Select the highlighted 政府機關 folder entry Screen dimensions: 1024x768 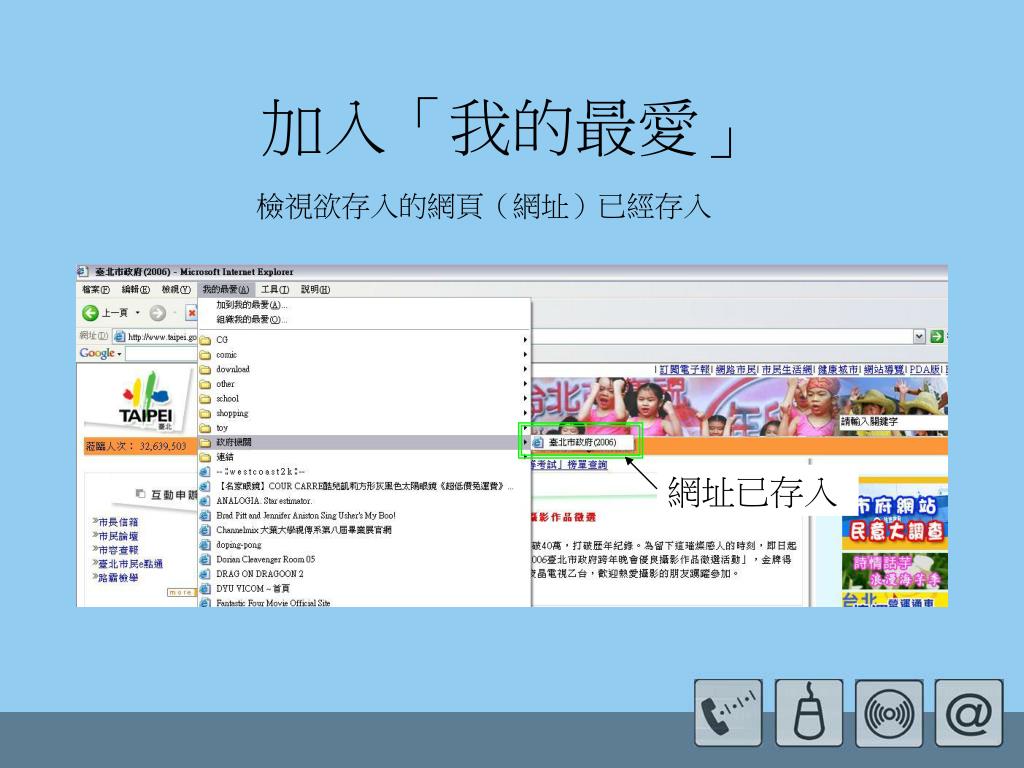tap(364, 442)
